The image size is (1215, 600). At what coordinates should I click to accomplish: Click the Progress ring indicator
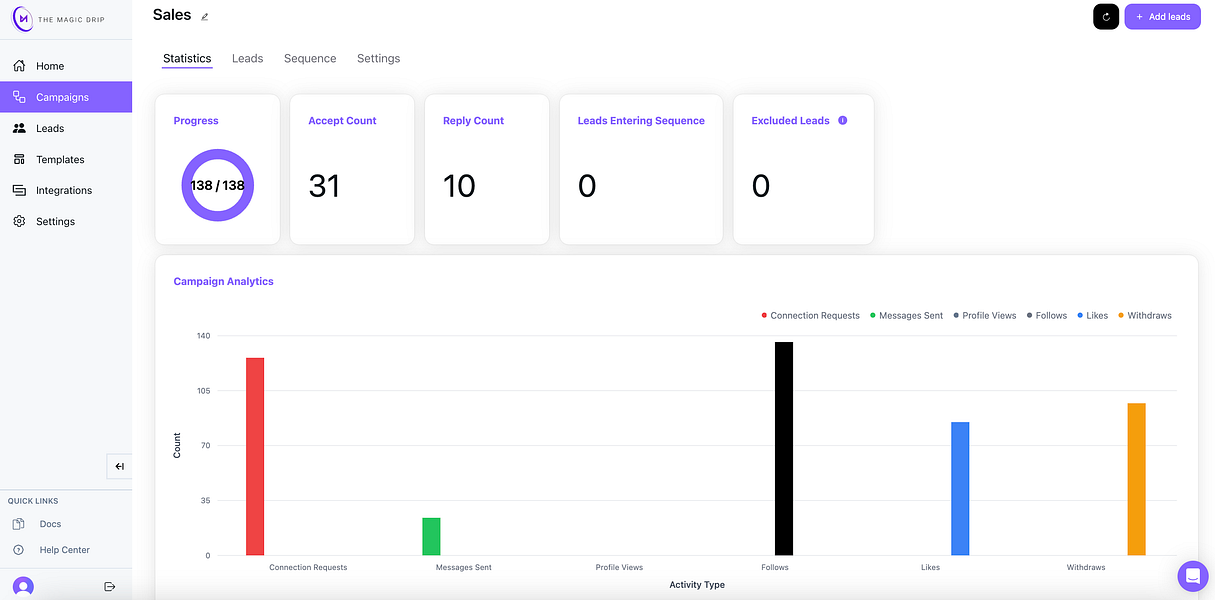click(x=217, y=185)
